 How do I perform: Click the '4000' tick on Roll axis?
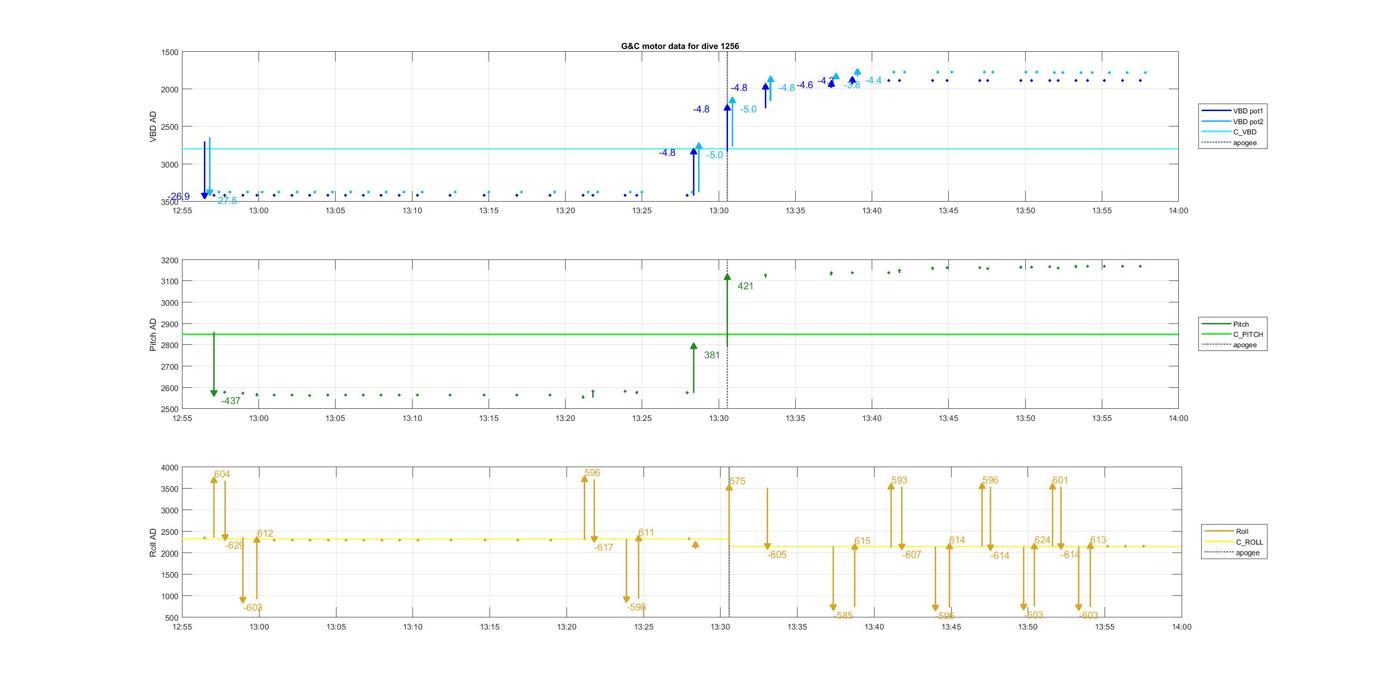[x=169, y=468]
